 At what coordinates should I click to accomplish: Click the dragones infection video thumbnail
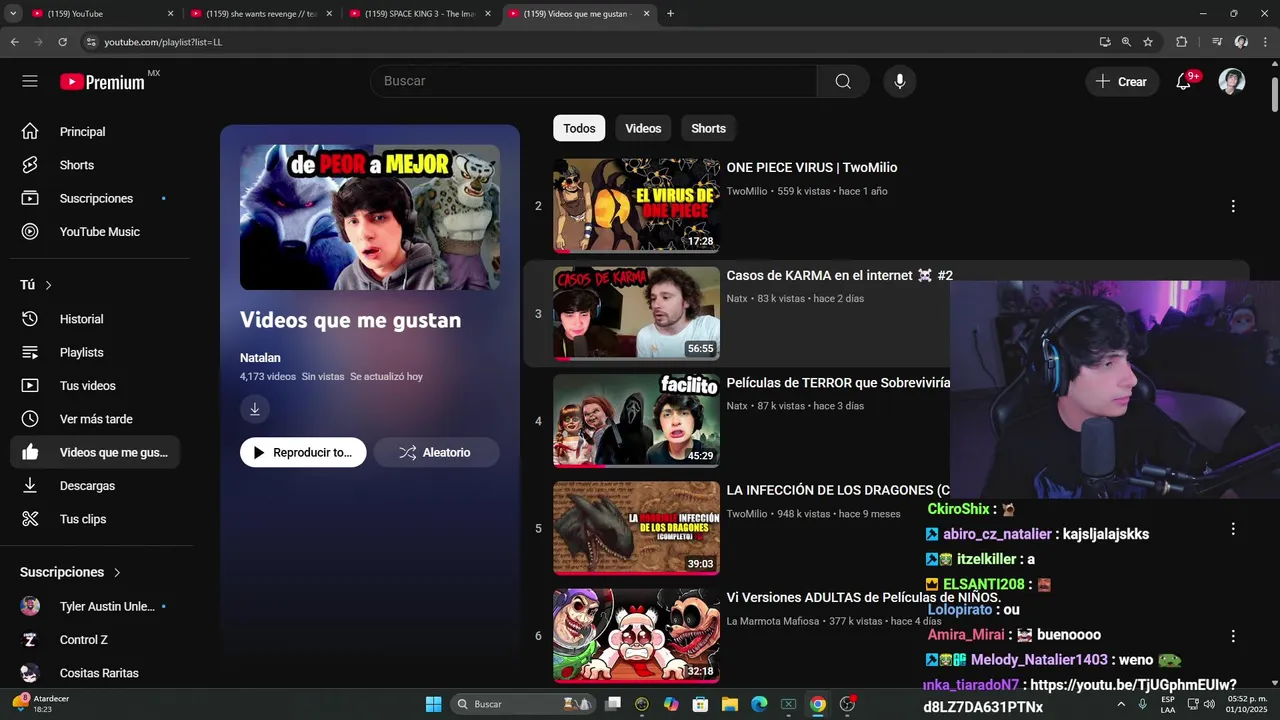(636, 528)
